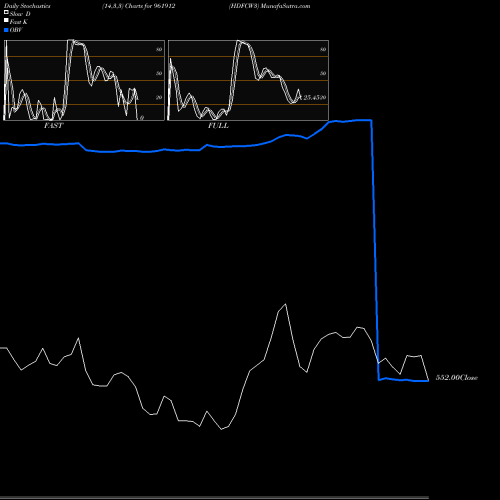Click the '(14,3,3) Charts for 961912' heading
Viewport: 500px width, 500px height.
(139, 6)
